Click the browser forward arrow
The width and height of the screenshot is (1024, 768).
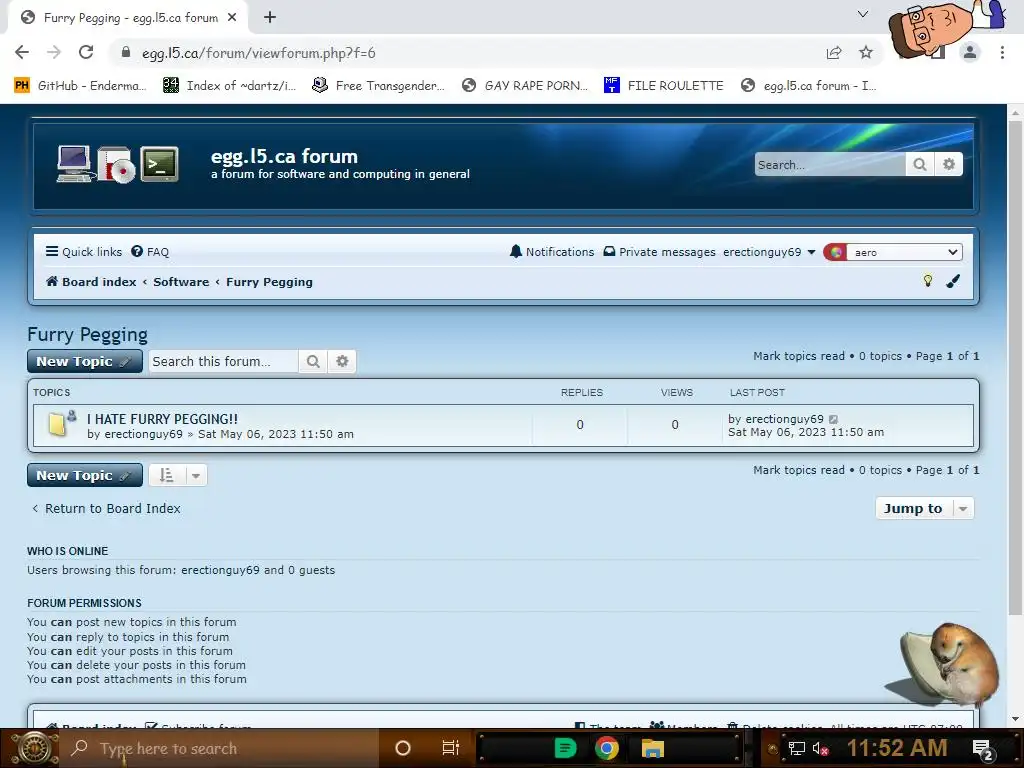[54, 52]
